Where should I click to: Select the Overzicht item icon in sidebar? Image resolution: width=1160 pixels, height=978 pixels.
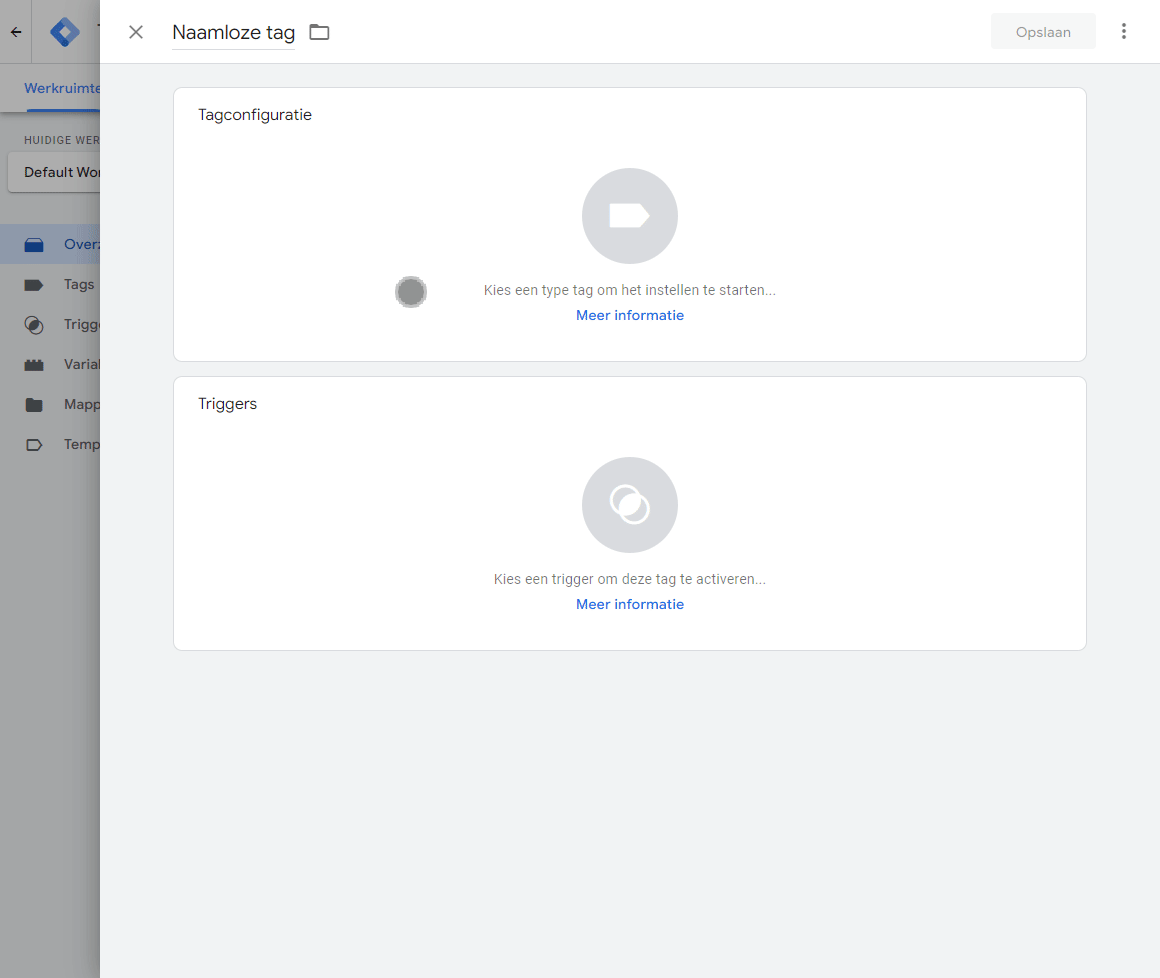pyautogui.click(x=34, y=245)
